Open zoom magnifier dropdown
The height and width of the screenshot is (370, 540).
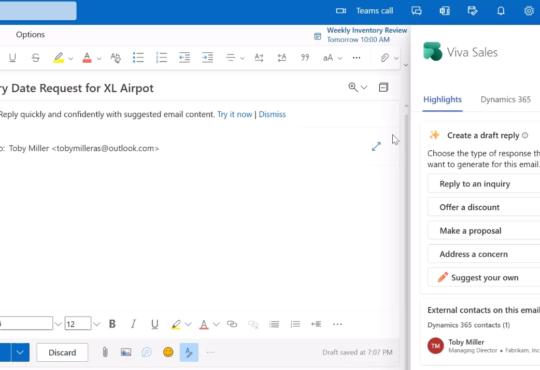pyautogui.click(x=357, y=87)
